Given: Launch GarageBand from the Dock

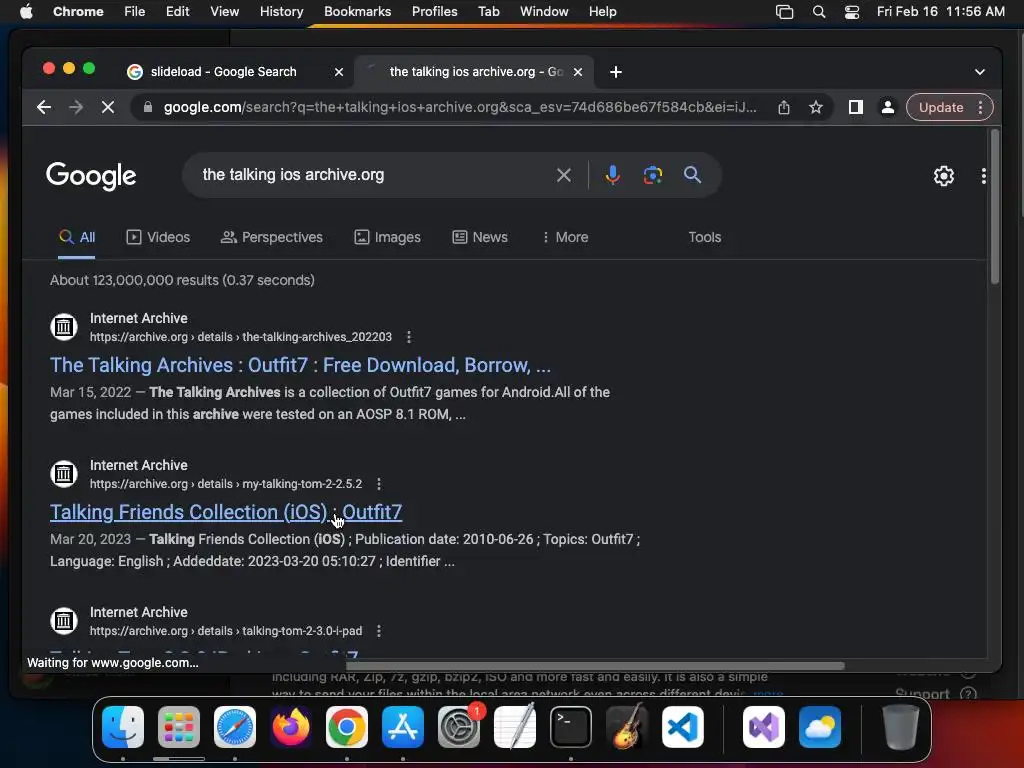Looking at the screenshot, I should coord(627,727).
